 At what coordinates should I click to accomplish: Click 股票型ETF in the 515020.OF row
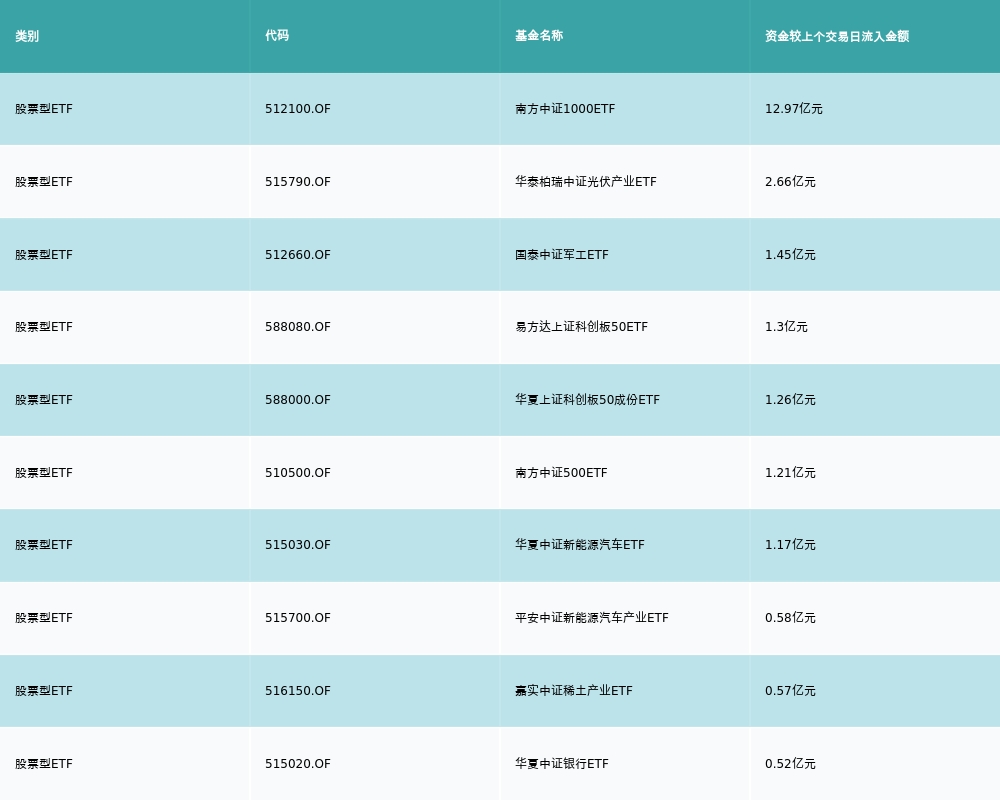point(44,764)
